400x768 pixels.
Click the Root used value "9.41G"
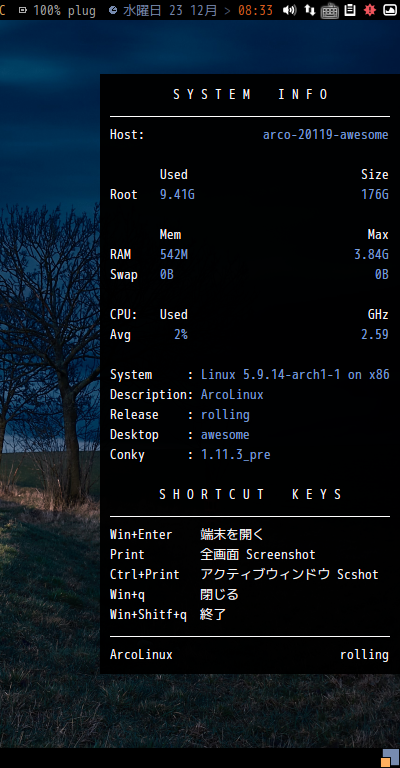click(x=177, y=195)
